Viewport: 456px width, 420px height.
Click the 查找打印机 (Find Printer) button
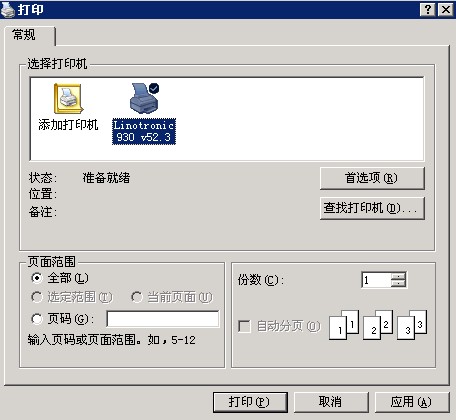click(x=372, y=208)
